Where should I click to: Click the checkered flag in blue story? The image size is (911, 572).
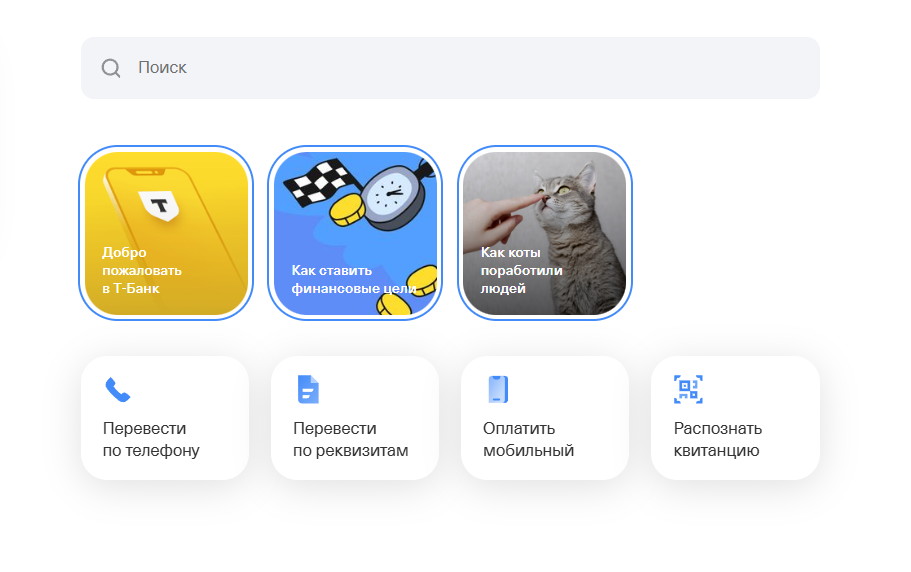(x=317, y=182)
